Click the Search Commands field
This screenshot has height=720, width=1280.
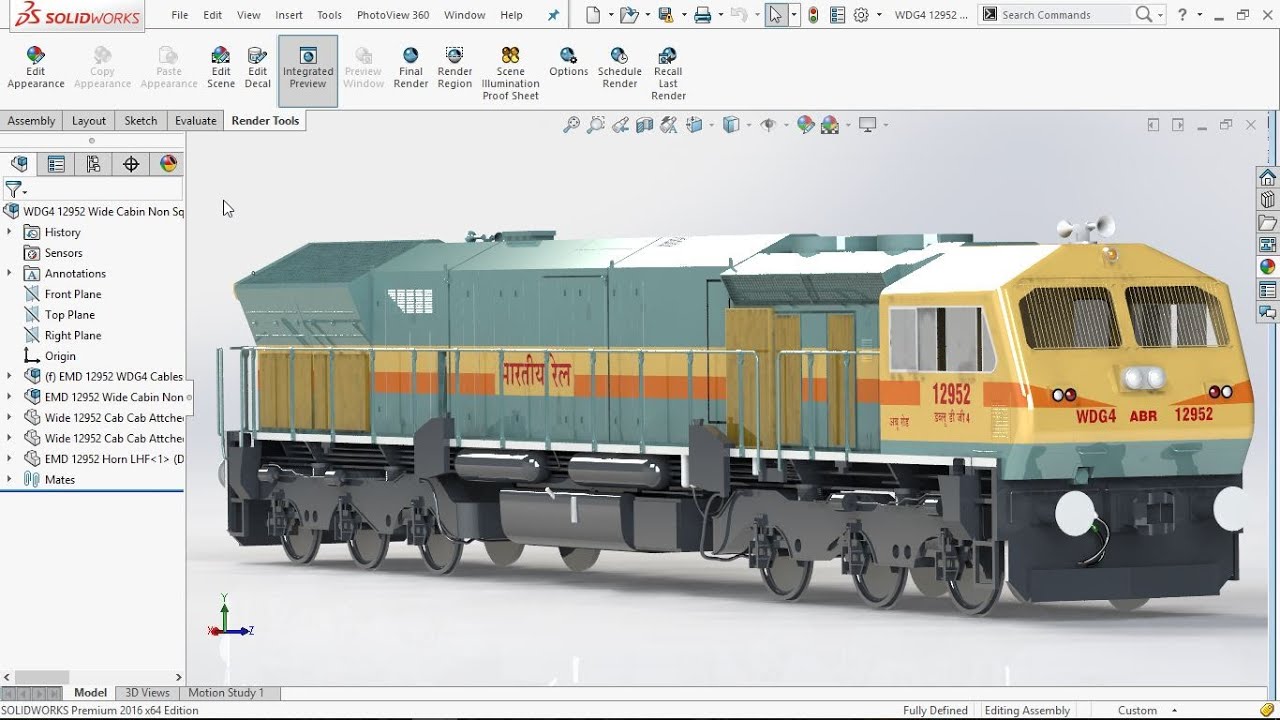(x=1065, y=15)
